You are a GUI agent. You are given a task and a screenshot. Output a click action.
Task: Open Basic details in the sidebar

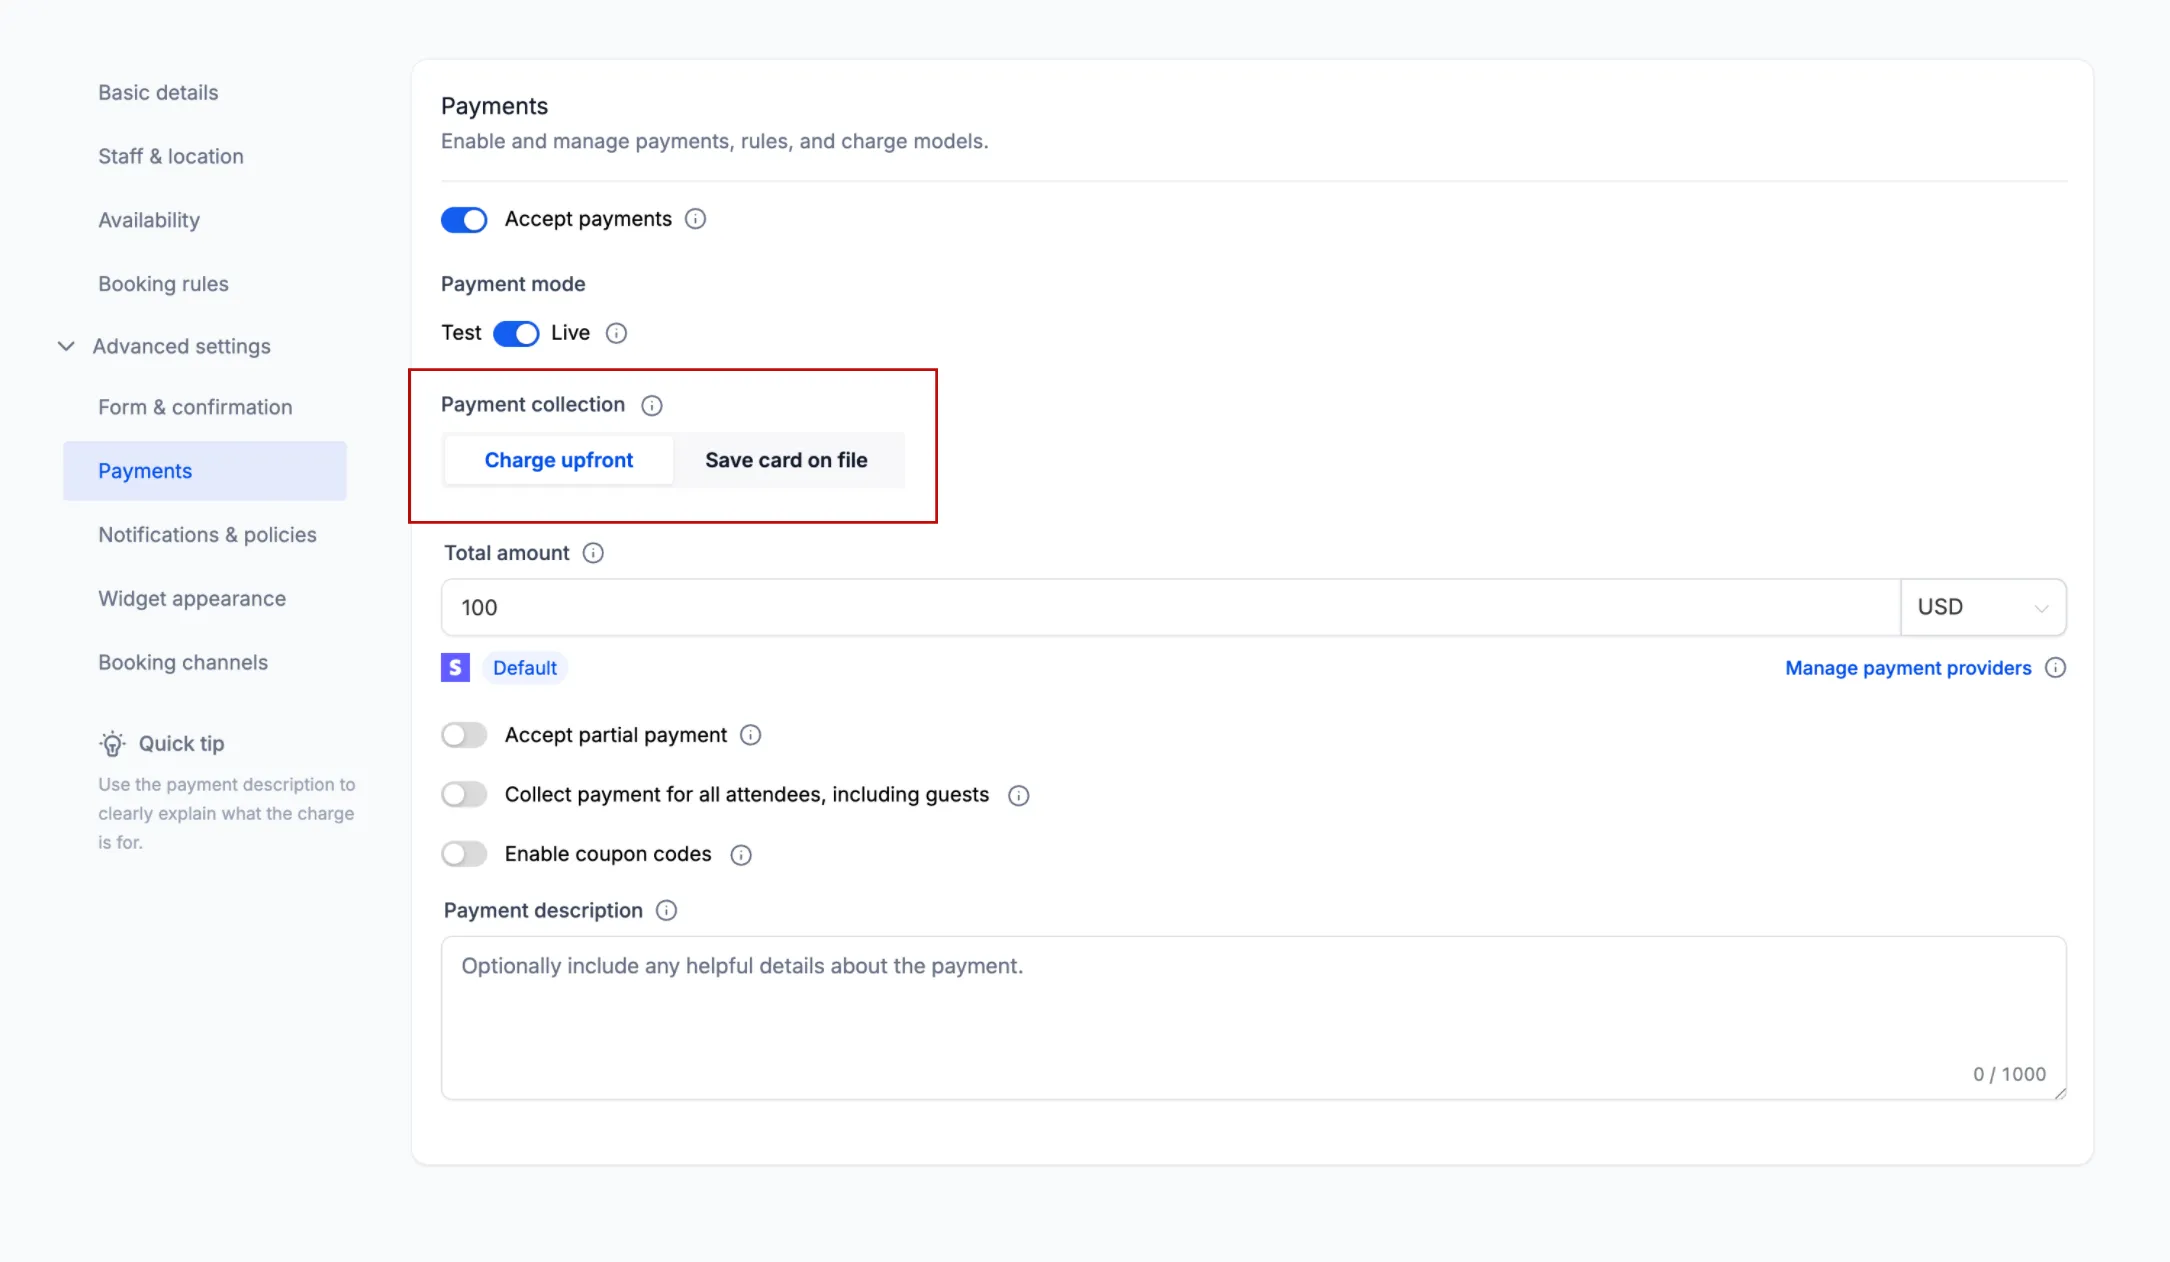pyautogui.click(x=158, y=92)
